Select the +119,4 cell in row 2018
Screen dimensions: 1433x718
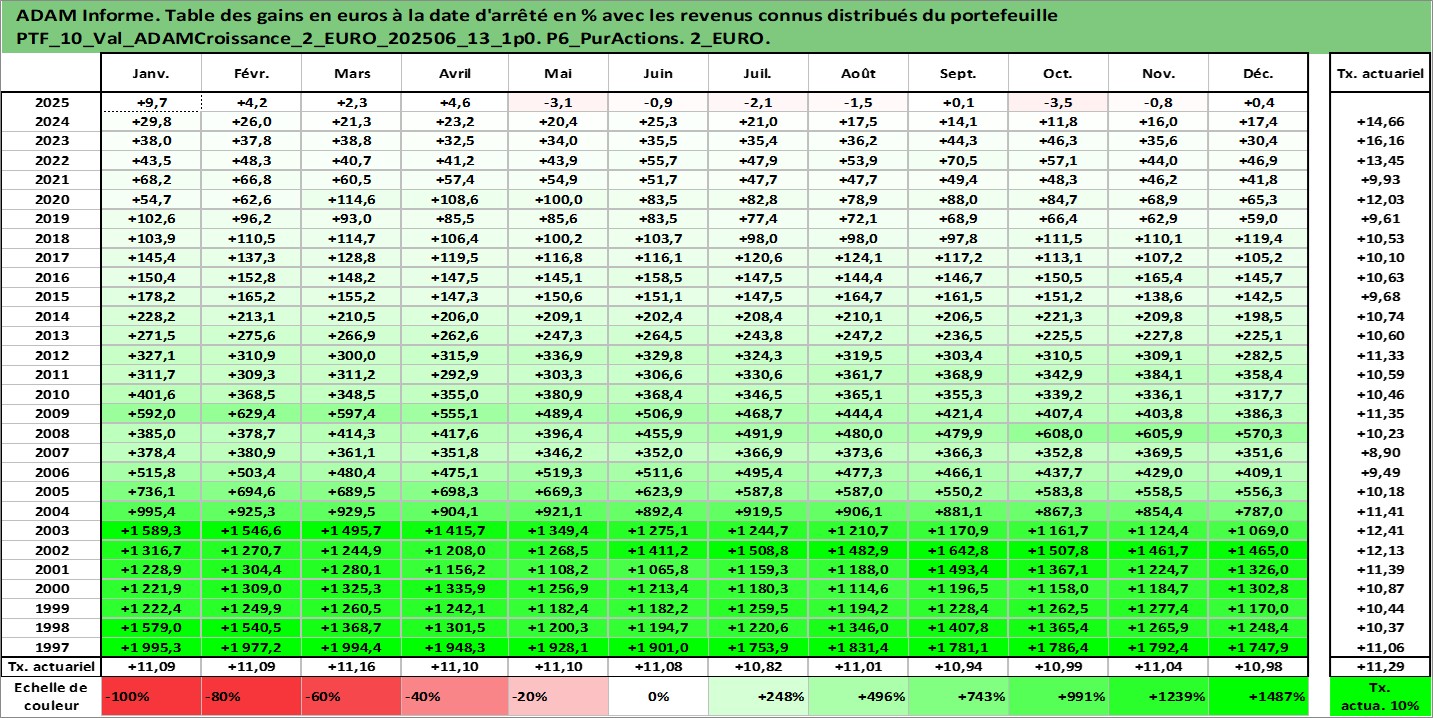pos(1258,238)
